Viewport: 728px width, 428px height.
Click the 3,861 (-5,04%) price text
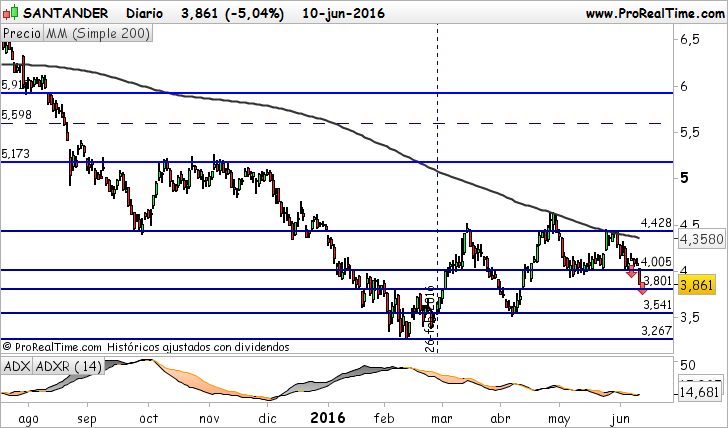pyautogui.click(x=232, y=13)
